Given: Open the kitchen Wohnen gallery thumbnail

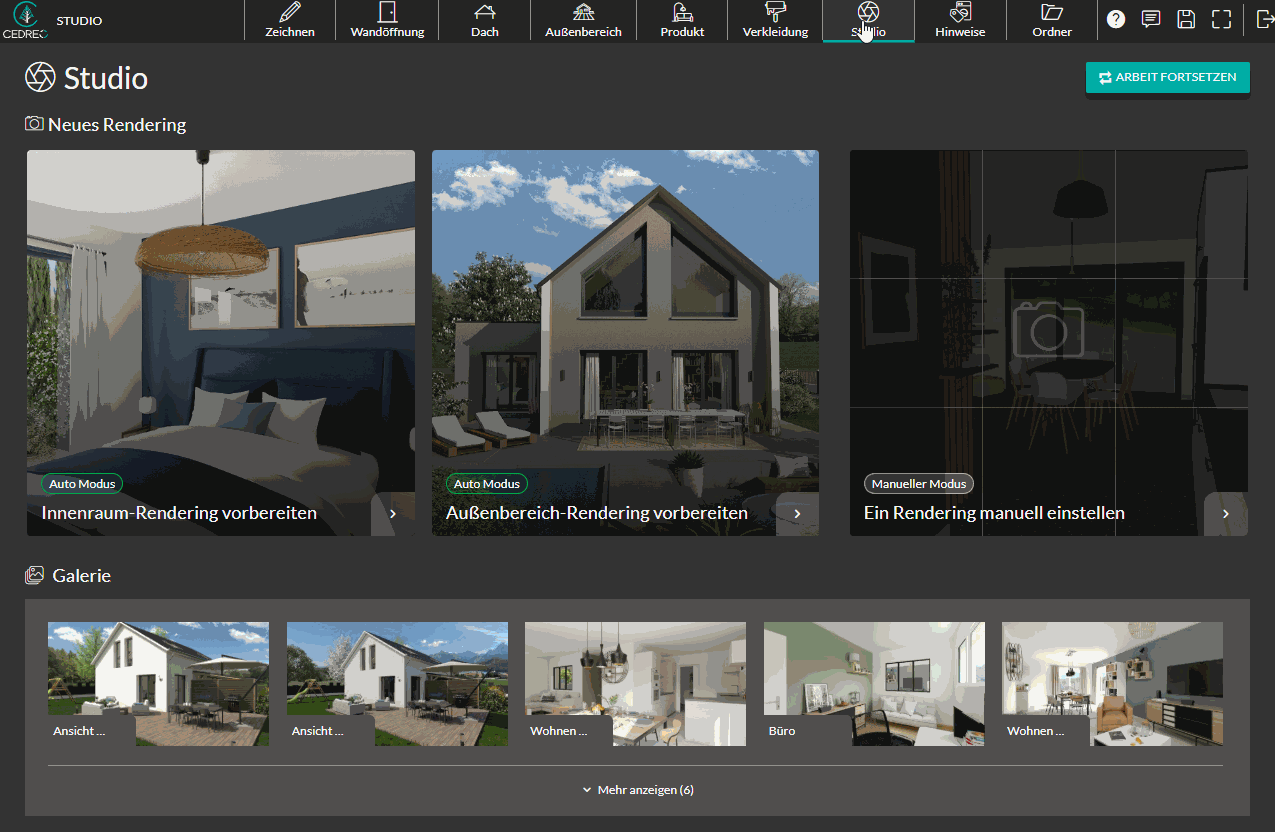Looking at the screenshot, I should [x=635, y=684].
